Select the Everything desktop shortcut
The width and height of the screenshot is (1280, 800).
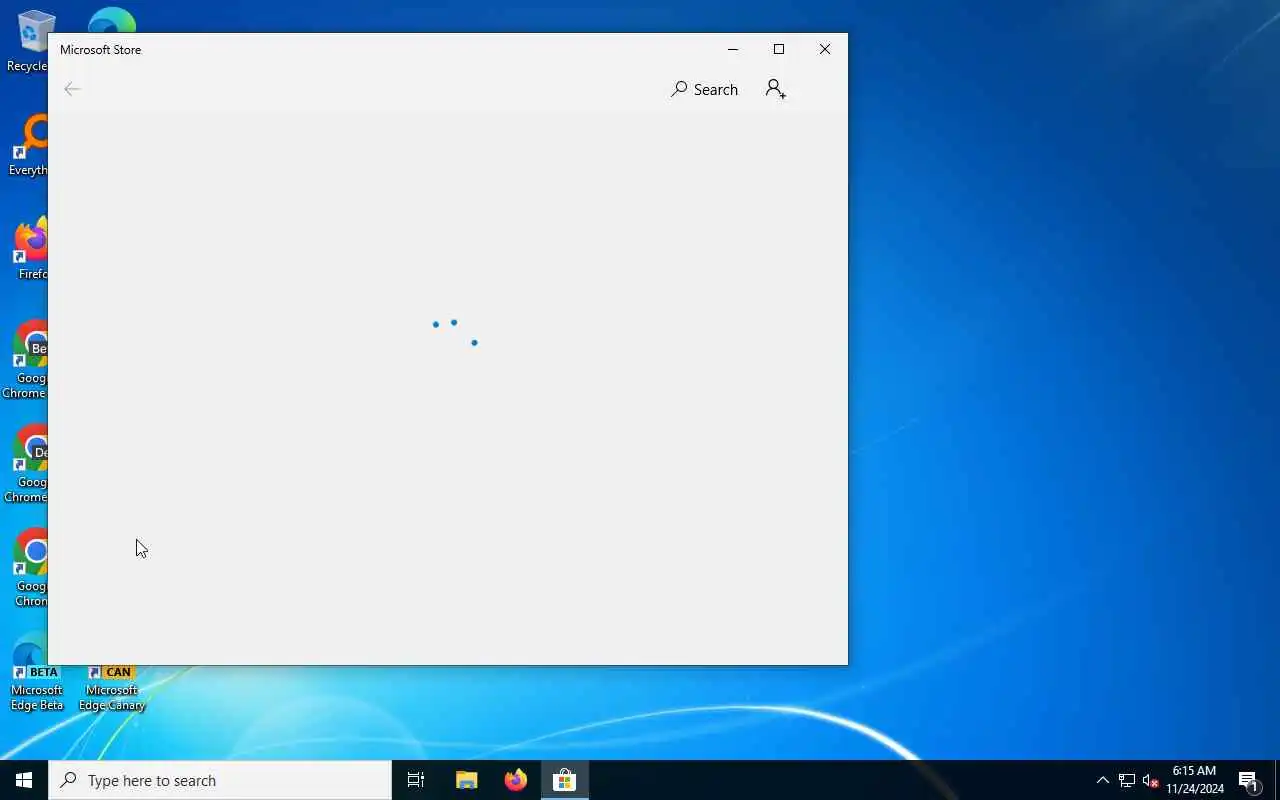pos(28,146)
